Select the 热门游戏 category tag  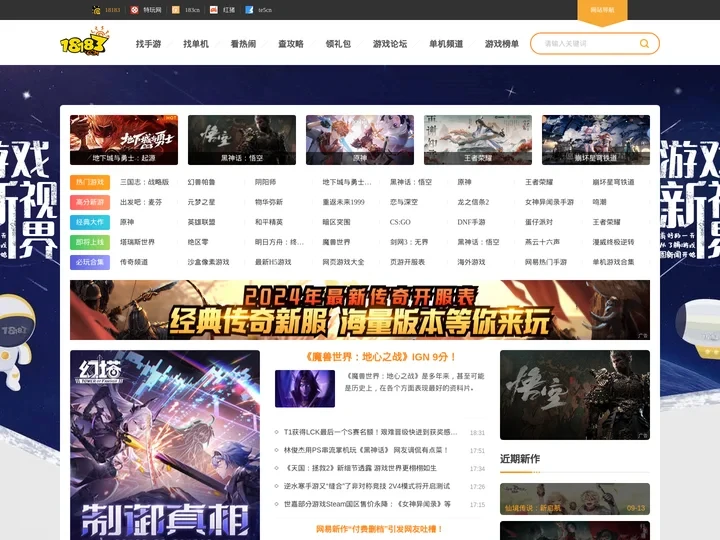[x=90, y=182]
